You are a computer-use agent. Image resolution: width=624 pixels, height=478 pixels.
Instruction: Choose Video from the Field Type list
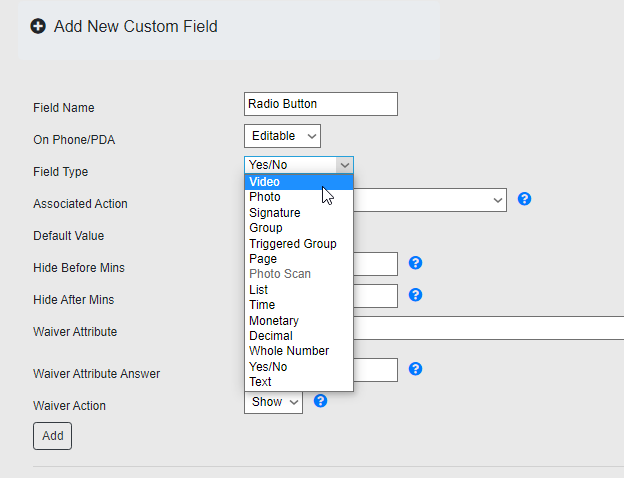point(265,182)
